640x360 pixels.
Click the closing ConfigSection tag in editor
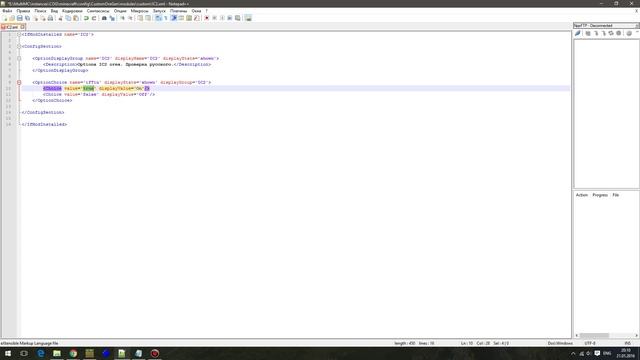tap(43, 112)
